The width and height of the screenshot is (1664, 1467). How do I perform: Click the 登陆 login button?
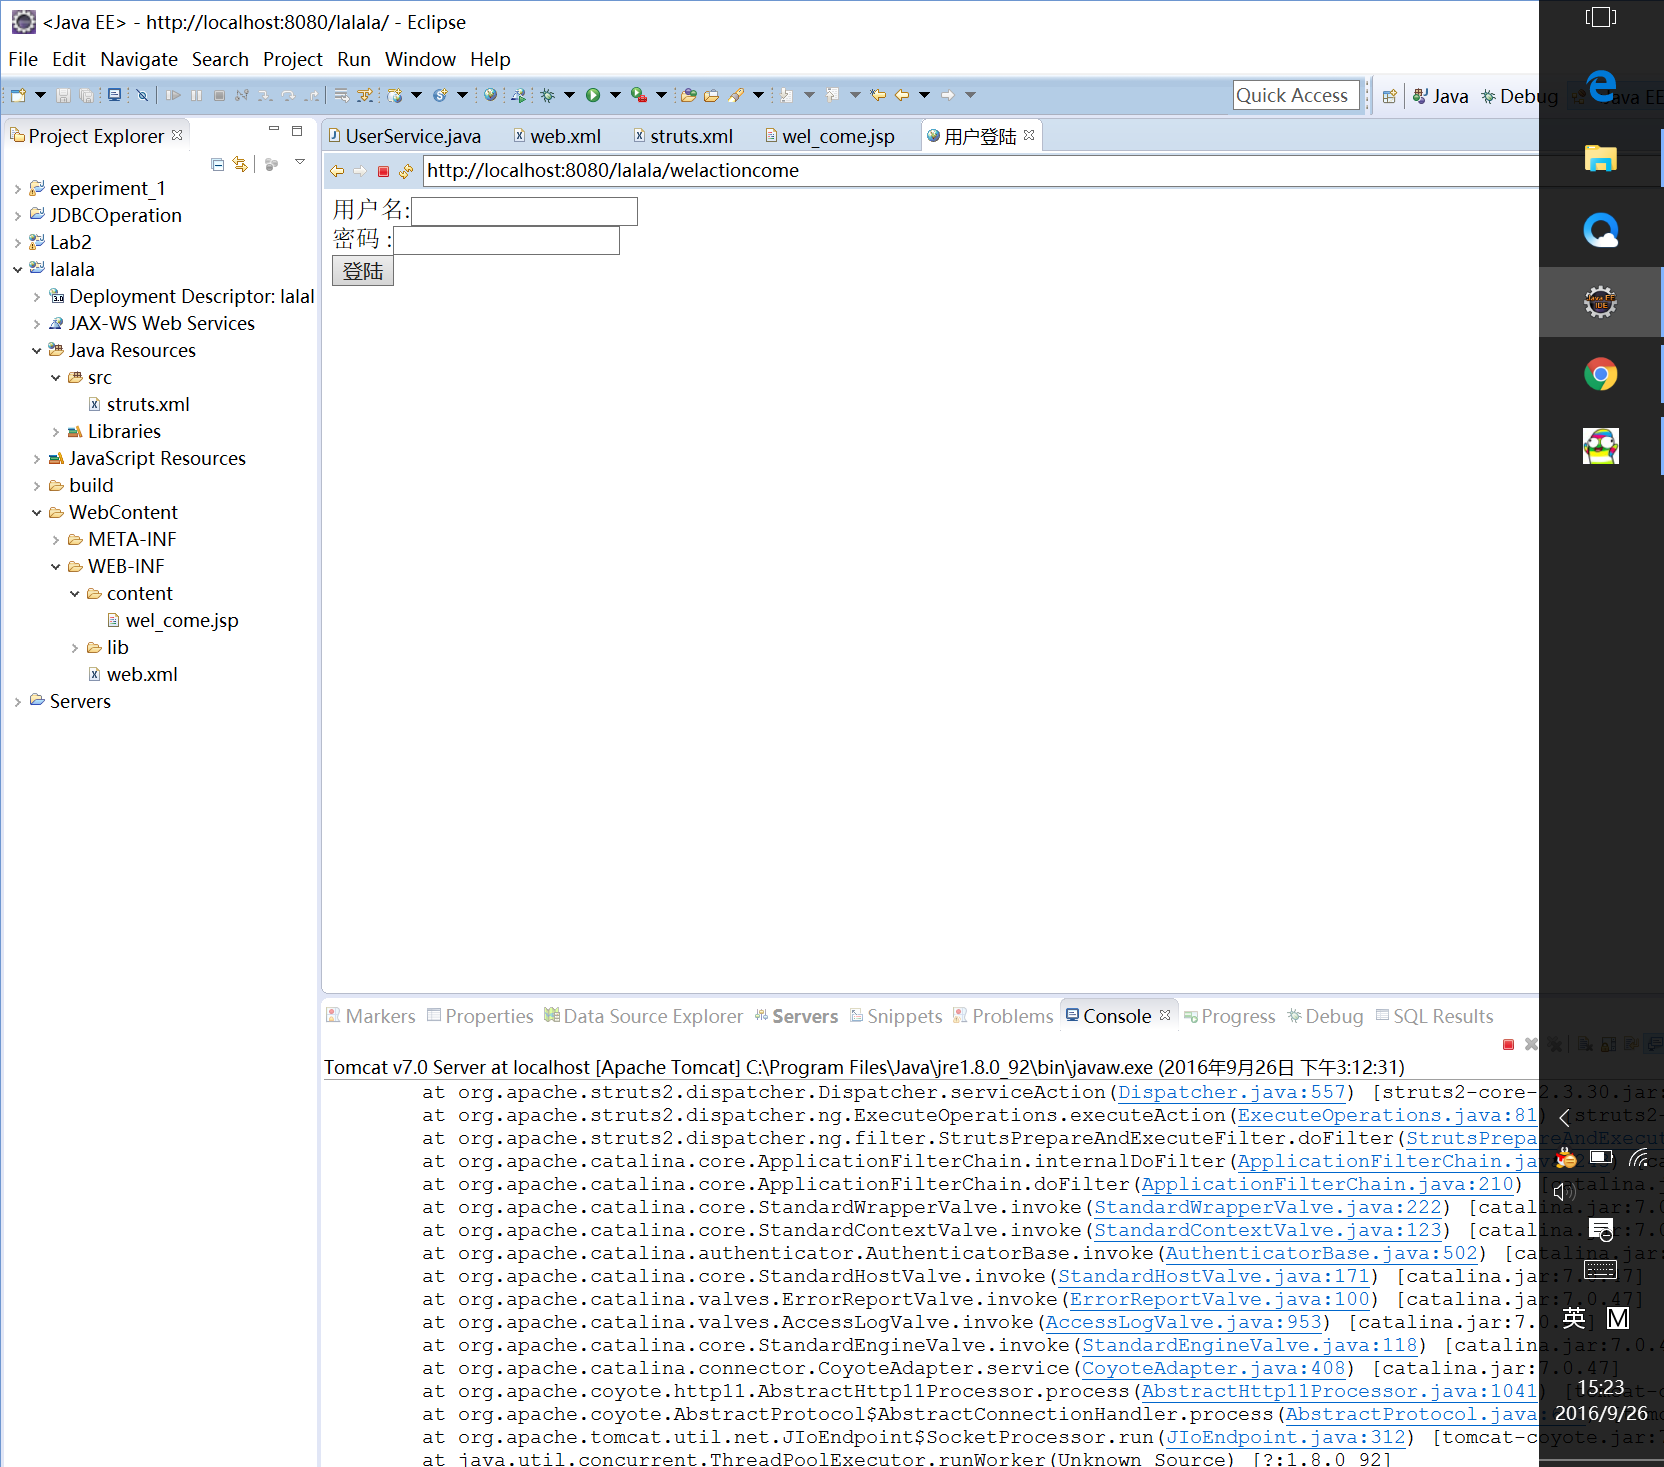point(363,271)
